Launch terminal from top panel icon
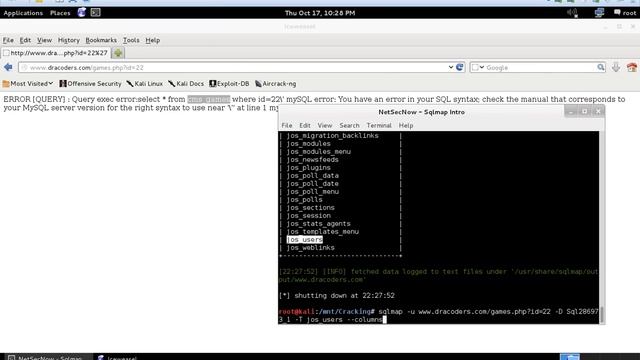 coord(96,13)
